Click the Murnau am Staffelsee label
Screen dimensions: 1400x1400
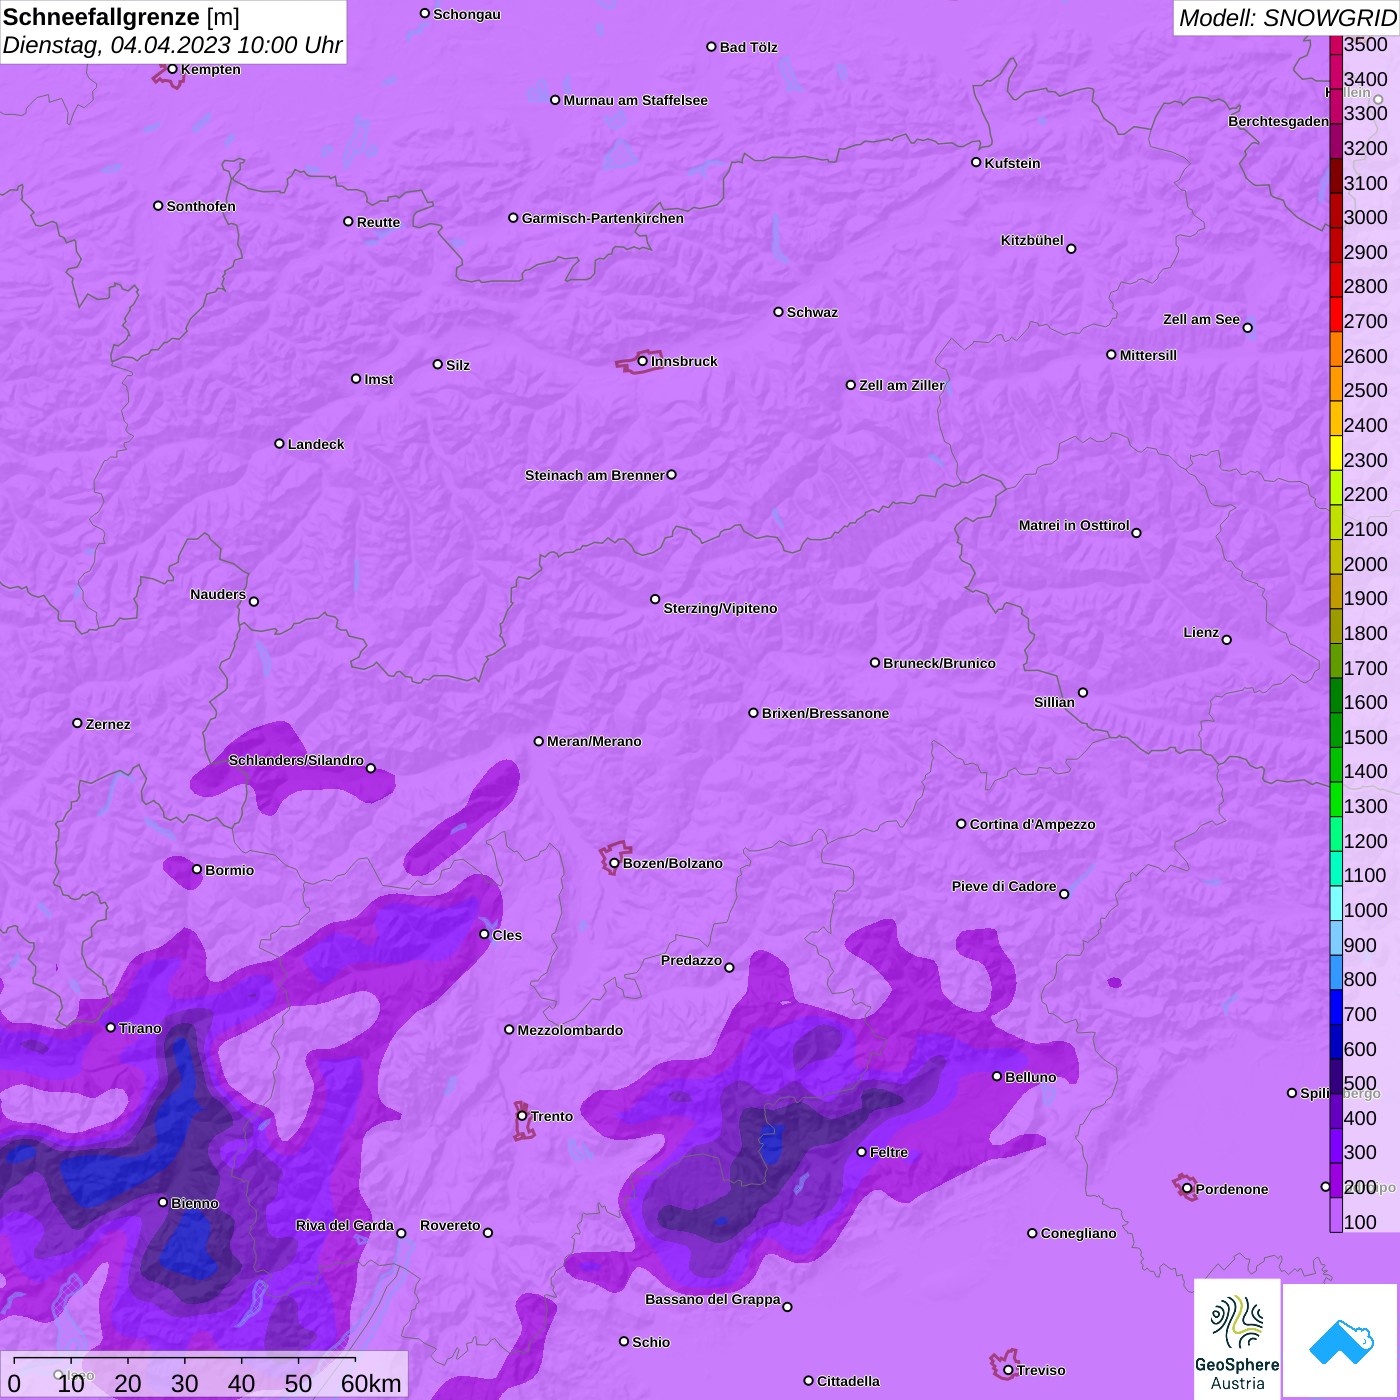[x=635, y=100]
